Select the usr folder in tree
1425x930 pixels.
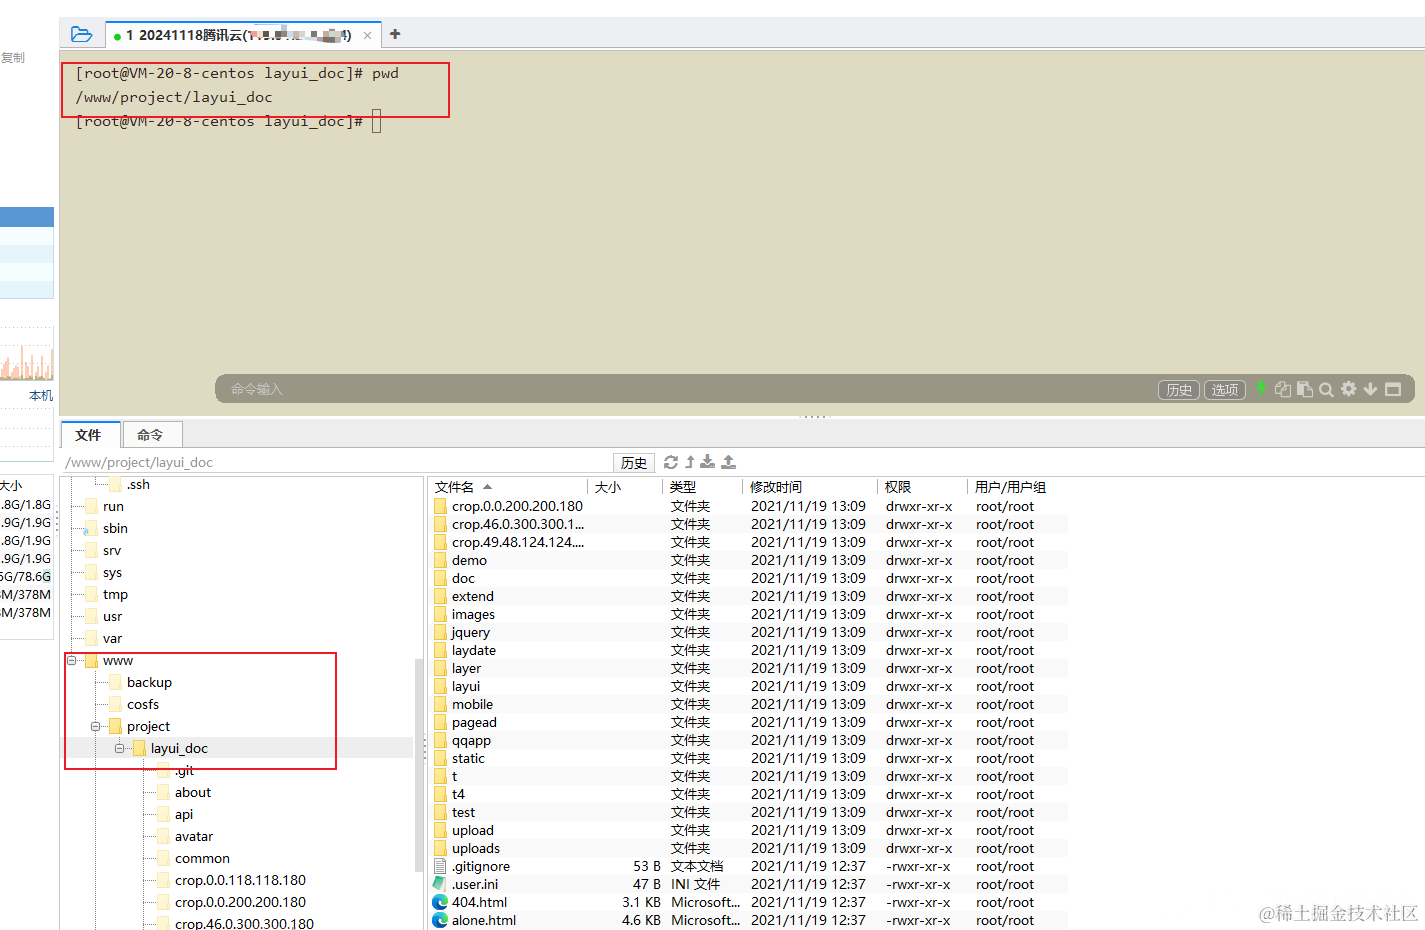pos(112,616)
